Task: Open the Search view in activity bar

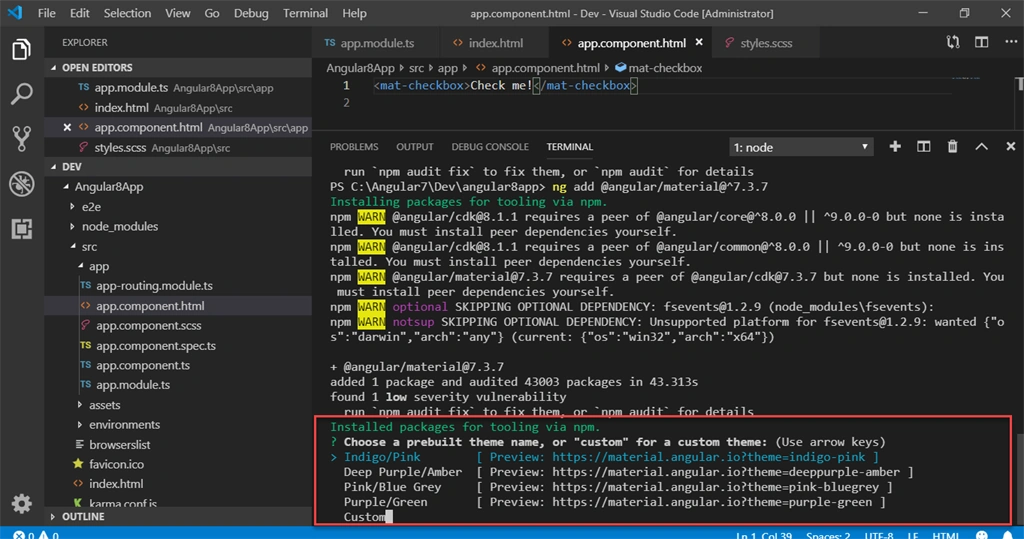Action: (x=22, y=94)
